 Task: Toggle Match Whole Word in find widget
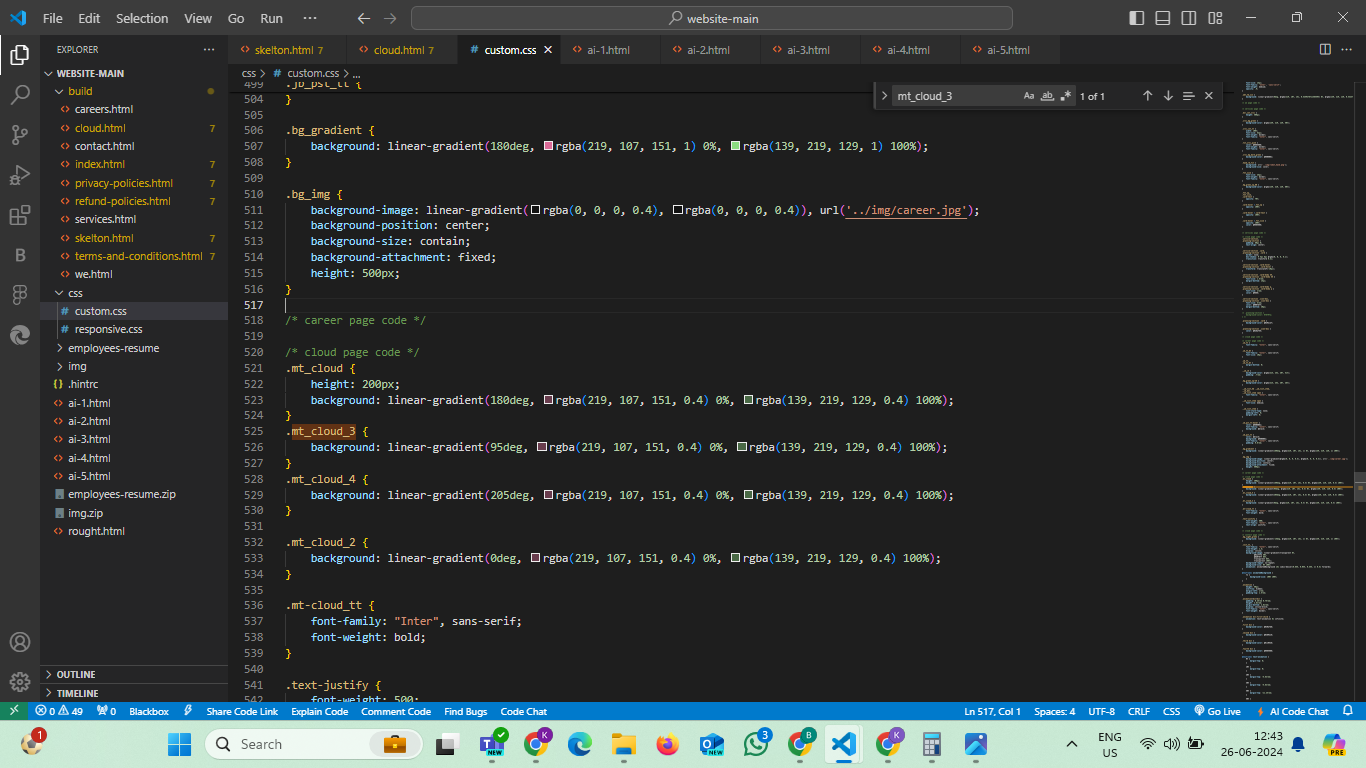[1048, 96]
